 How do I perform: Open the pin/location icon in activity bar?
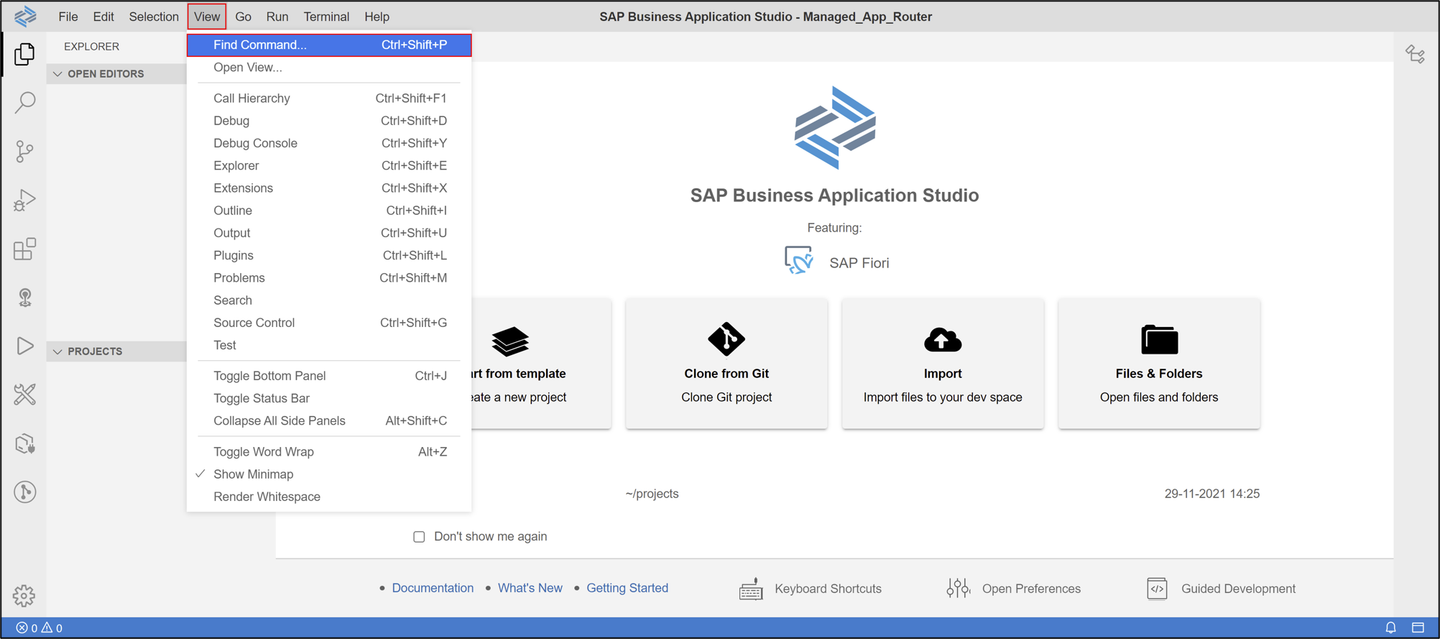tap(25, 297)
